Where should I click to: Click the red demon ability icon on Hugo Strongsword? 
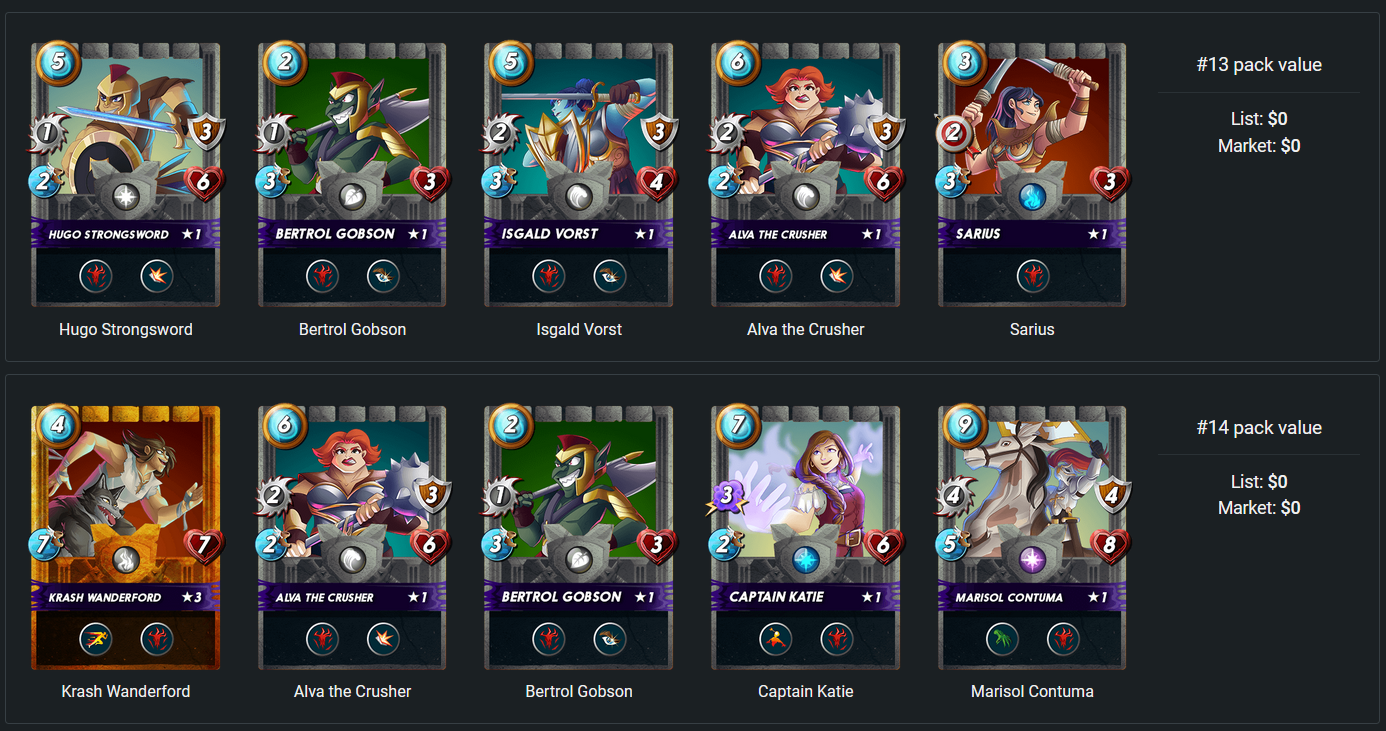pyautogui.click(x=95, y=276)
